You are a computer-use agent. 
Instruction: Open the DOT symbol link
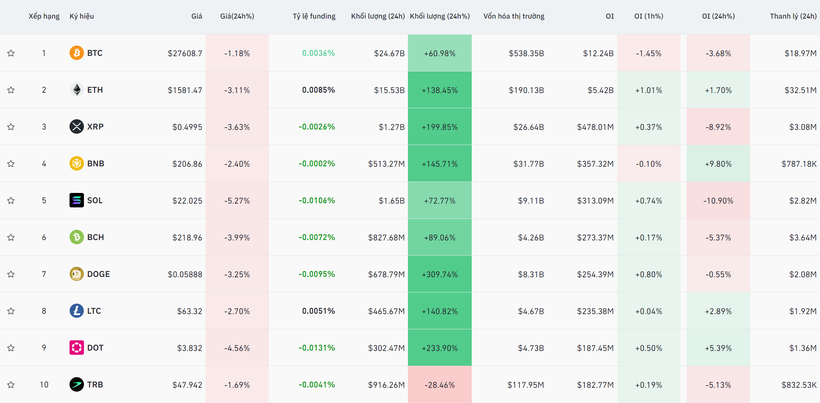[95, 348]
